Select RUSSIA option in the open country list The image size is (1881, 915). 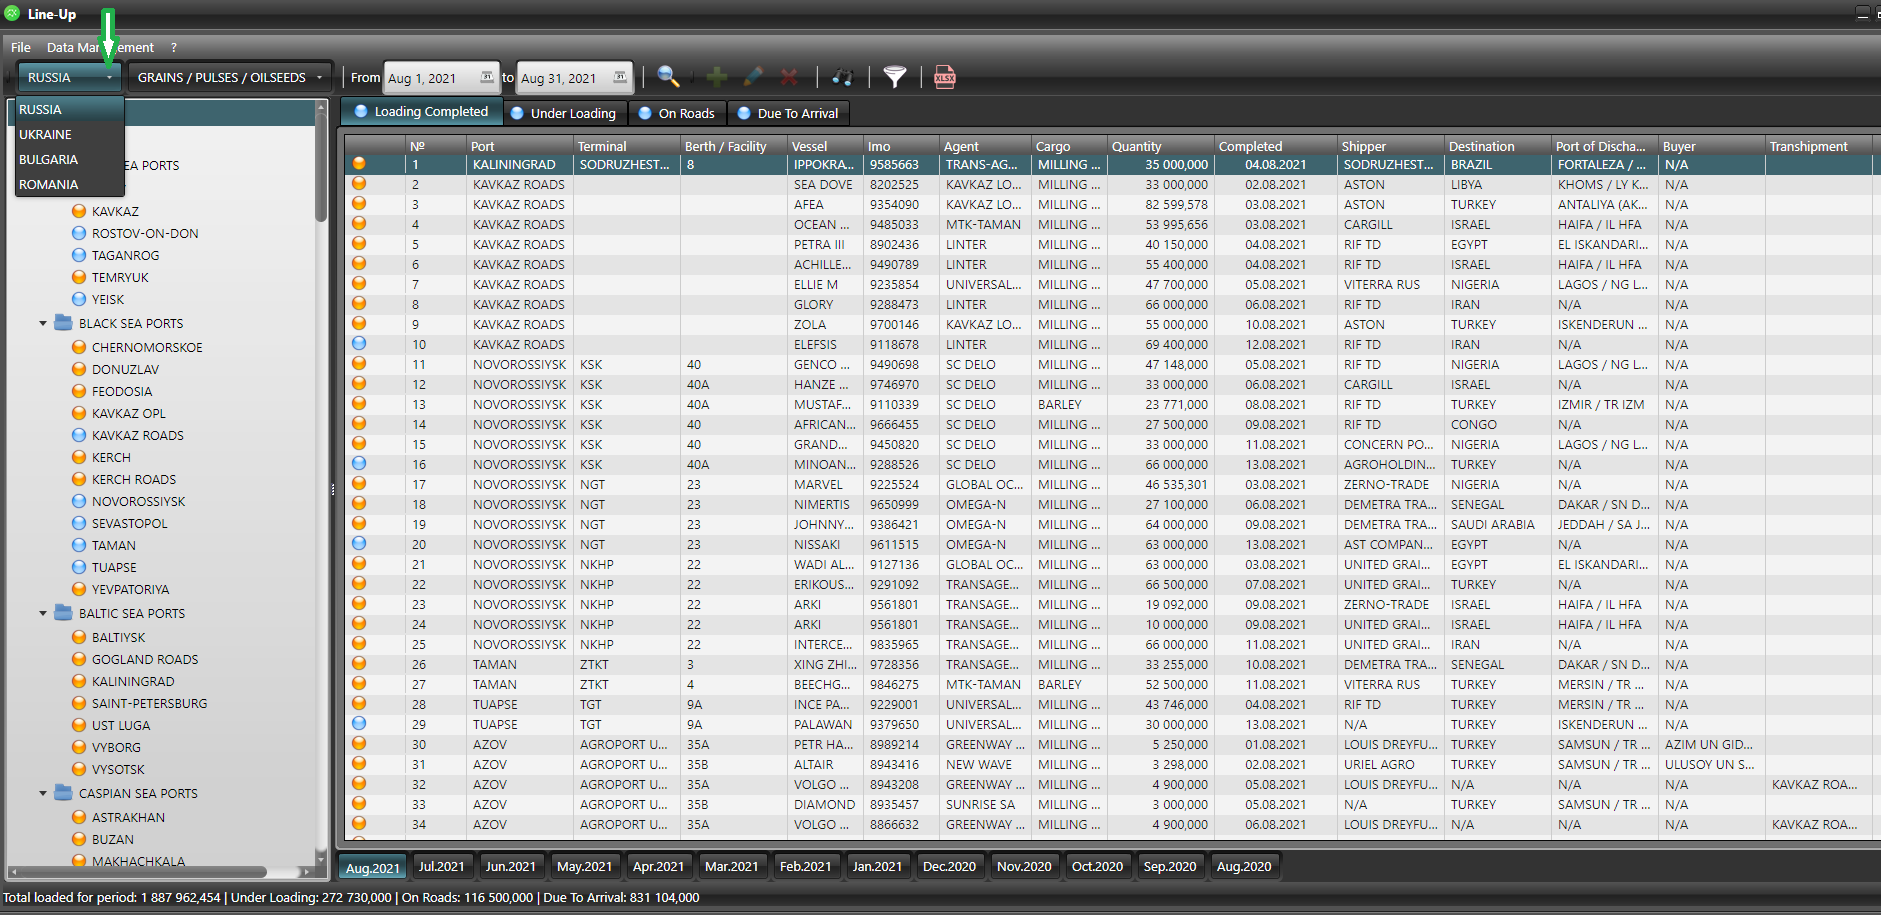tap(69, 109)
